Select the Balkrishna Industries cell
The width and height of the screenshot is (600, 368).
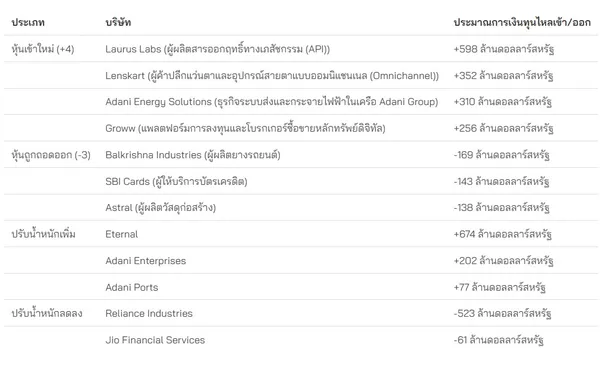pyautogui.click(x=193, y=155)
